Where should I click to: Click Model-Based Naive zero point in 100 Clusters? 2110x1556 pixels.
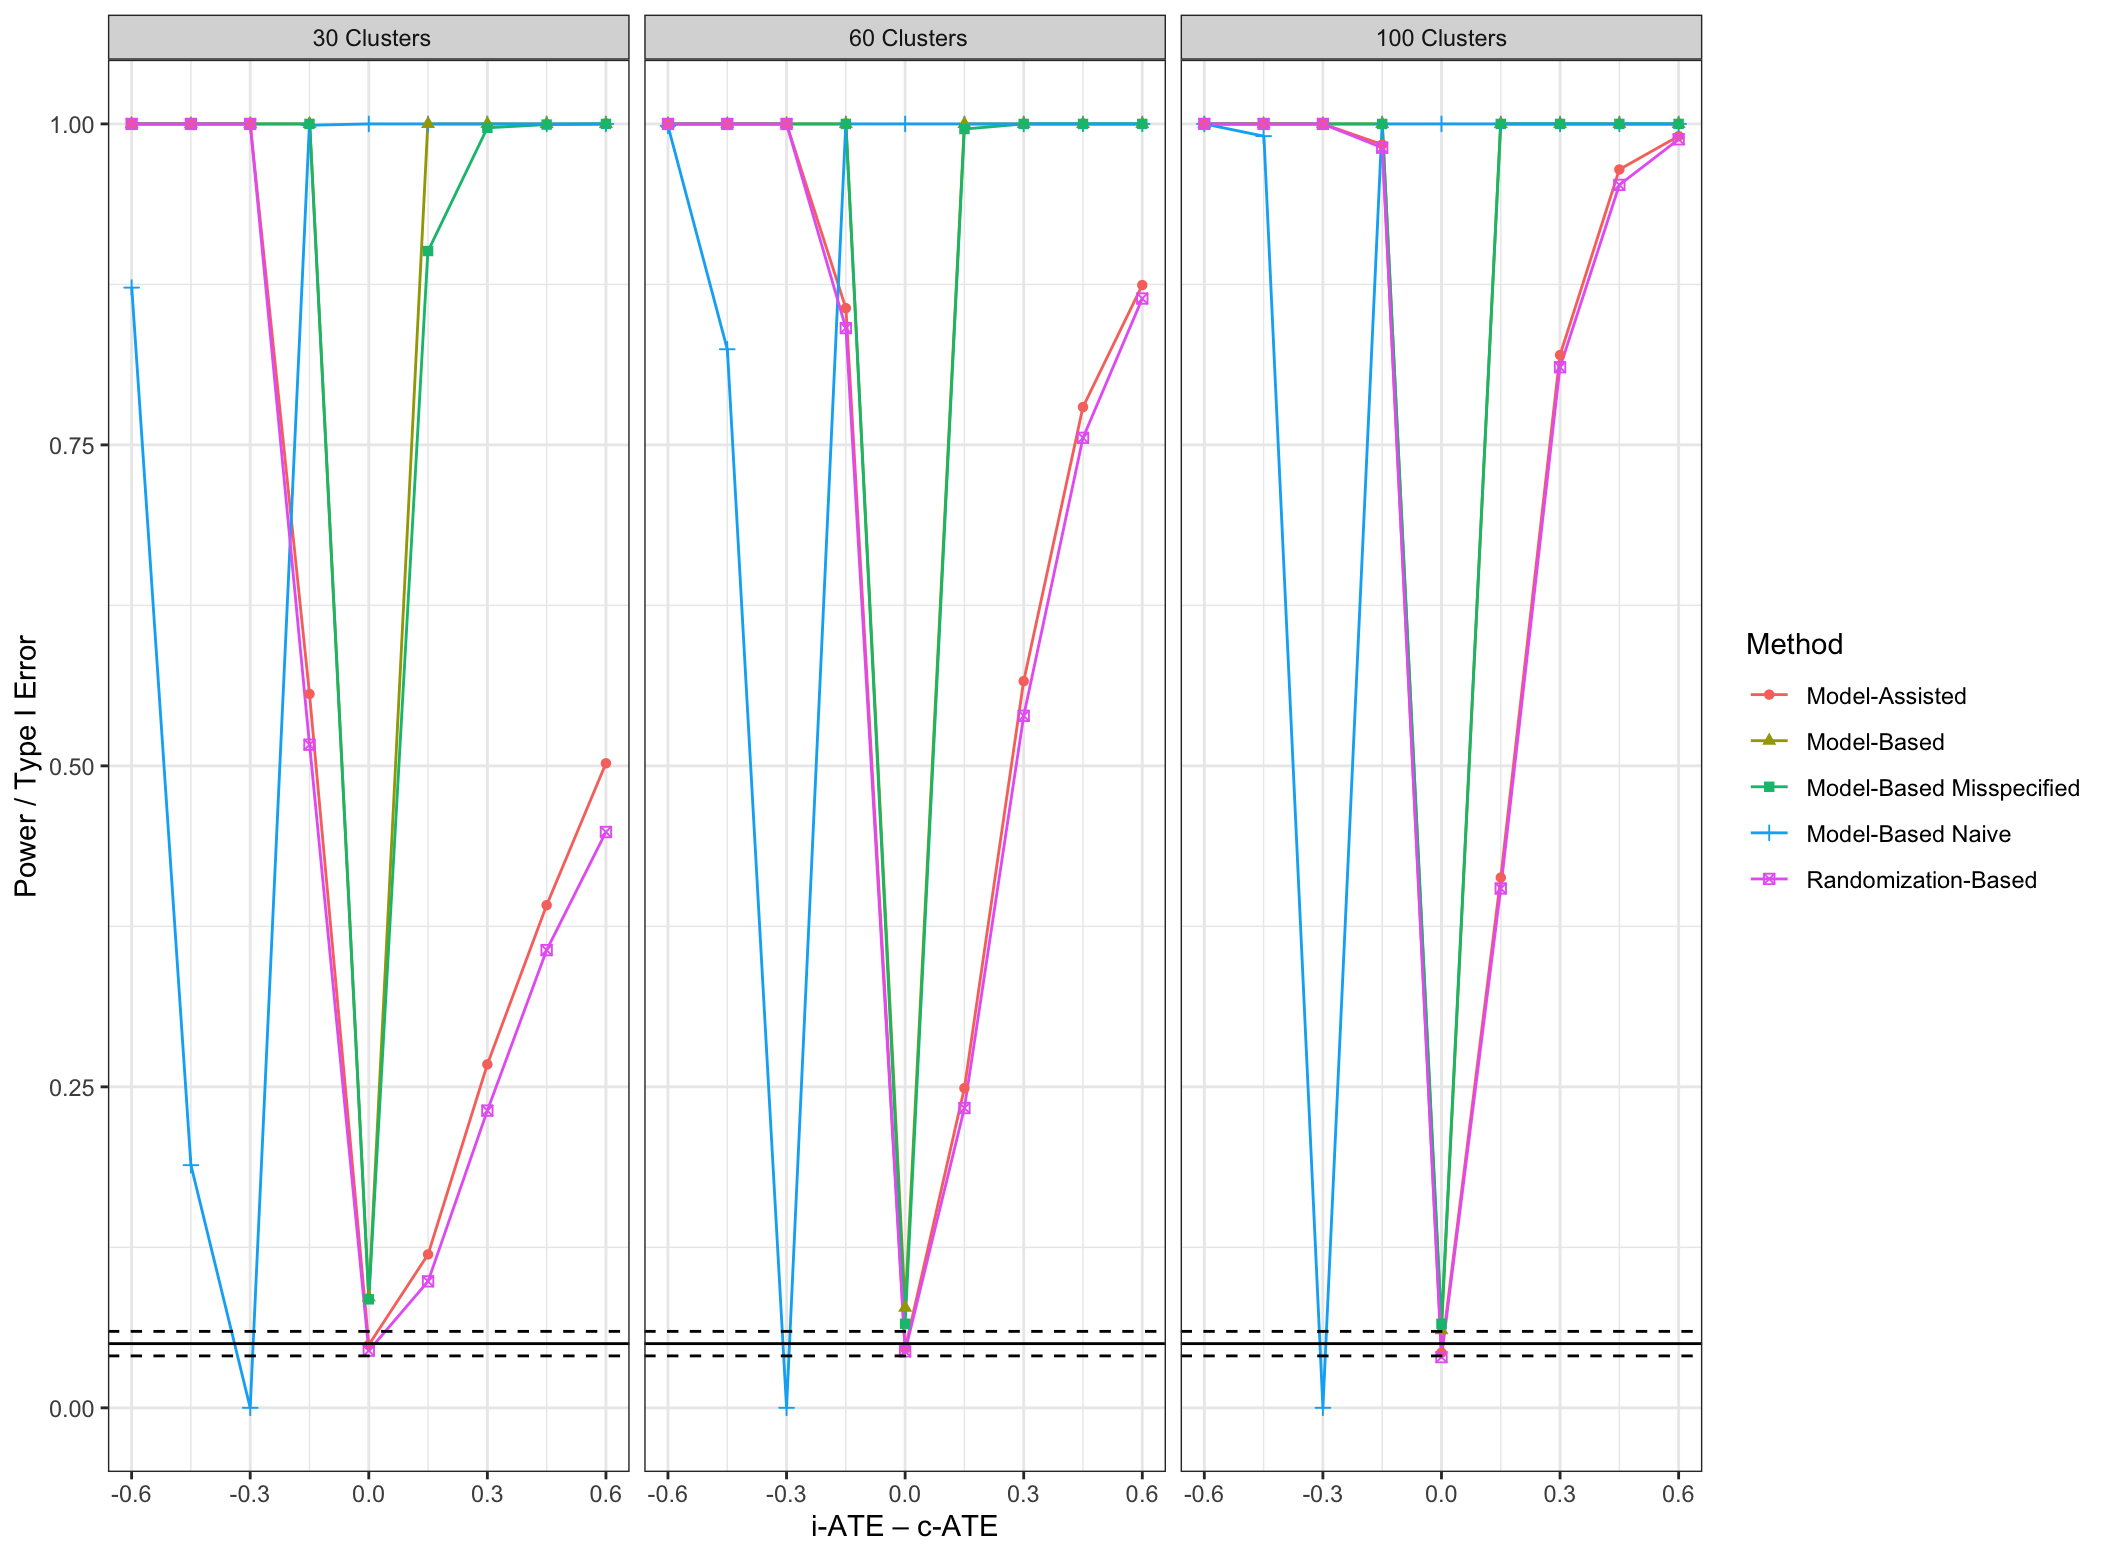click(1322, 1408)
